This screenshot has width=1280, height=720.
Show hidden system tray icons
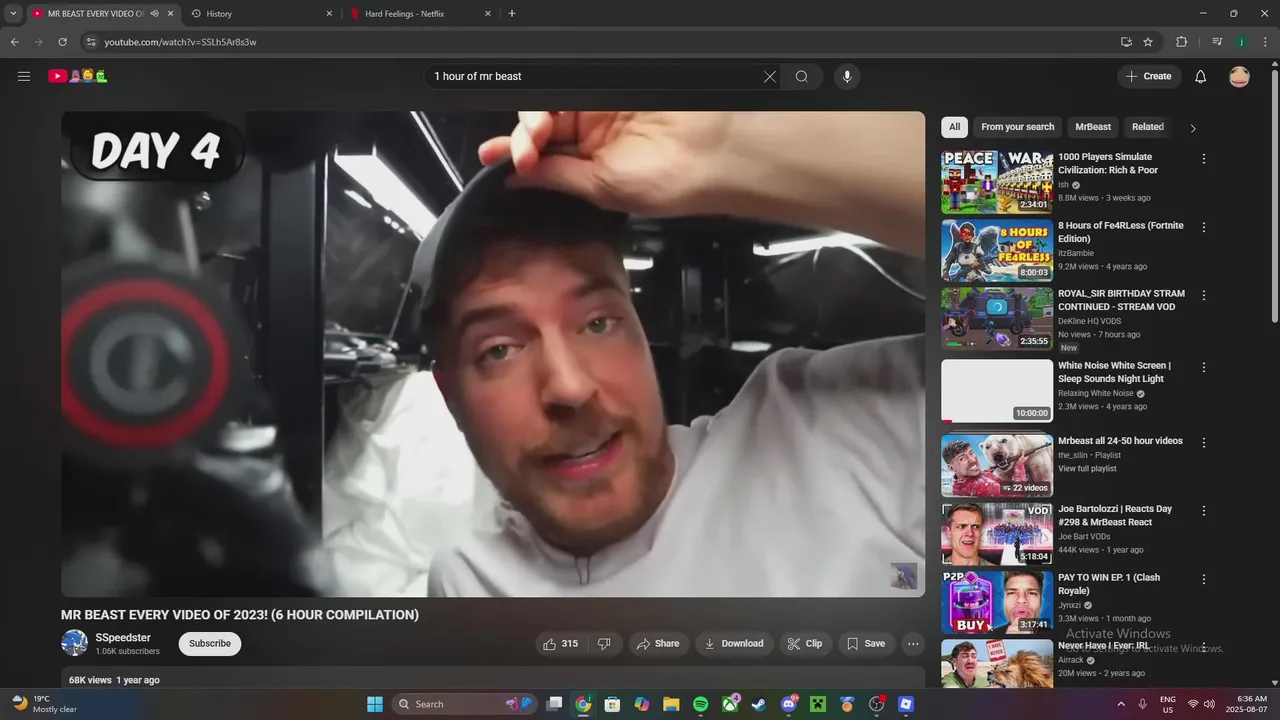click(1120, 704)
